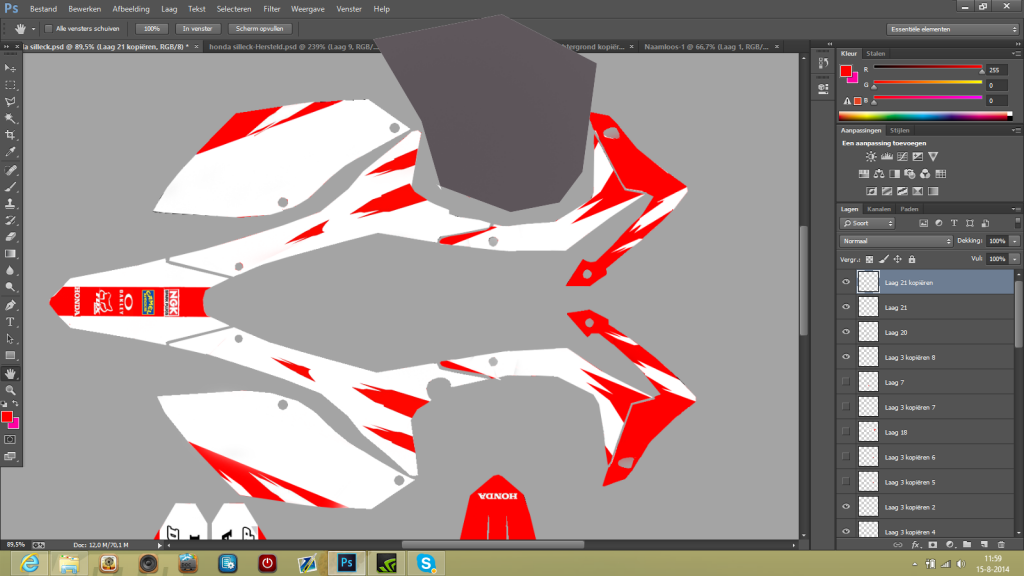Create a new group with folder icon
Screen dimensions: 1024x576
(967, 545)
